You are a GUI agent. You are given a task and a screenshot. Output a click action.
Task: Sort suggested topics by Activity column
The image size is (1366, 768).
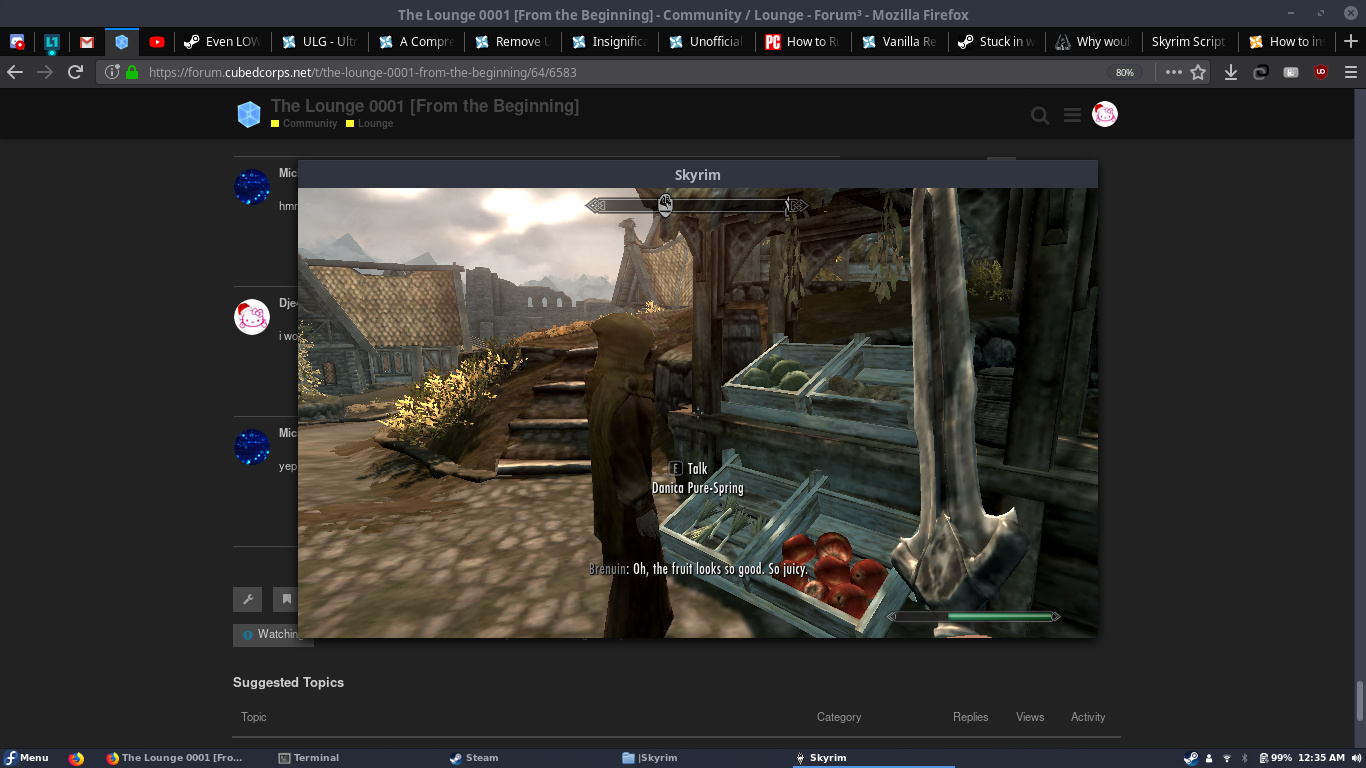tap(1088, 717)
